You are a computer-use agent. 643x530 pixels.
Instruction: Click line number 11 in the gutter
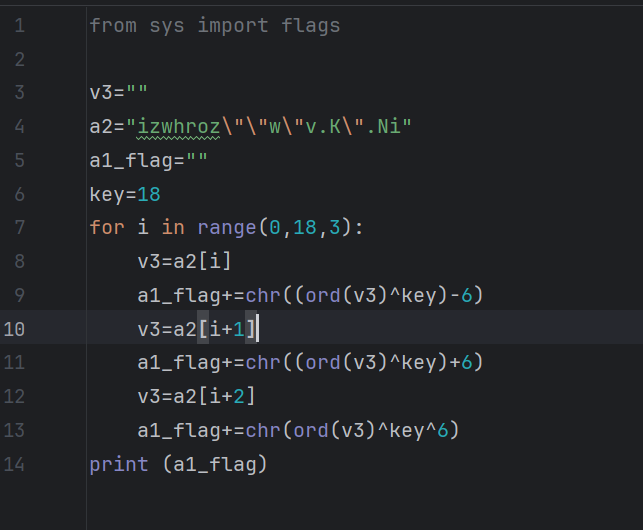14,363
